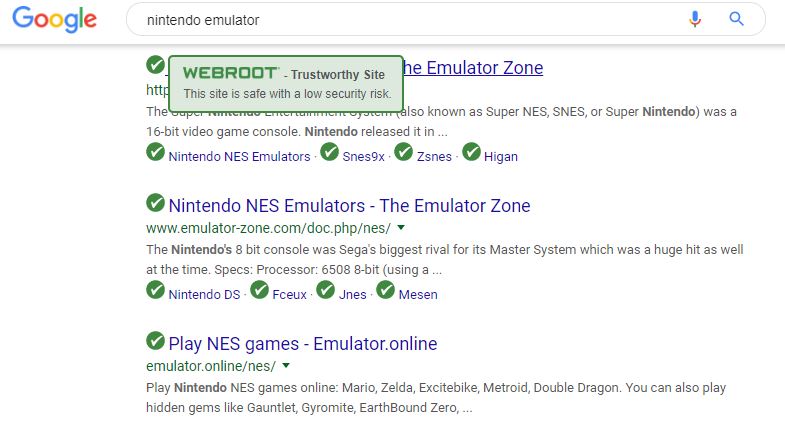This screenshot has height=431, width=785.
Task: Click the green checkmark before Mesen
Action: click(x=386, y=291)
